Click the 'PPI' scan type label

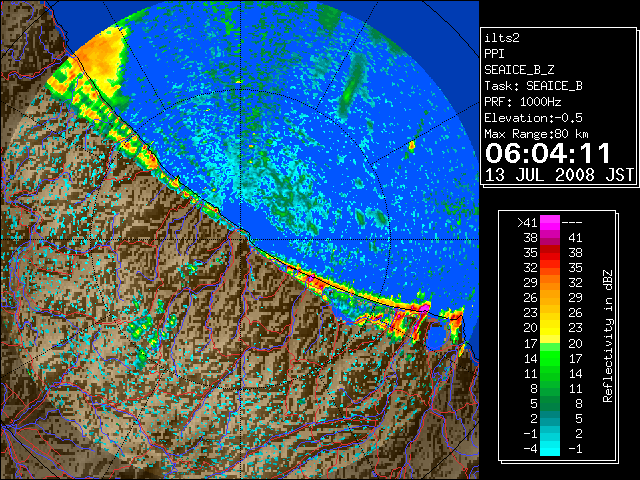[494, 54]
